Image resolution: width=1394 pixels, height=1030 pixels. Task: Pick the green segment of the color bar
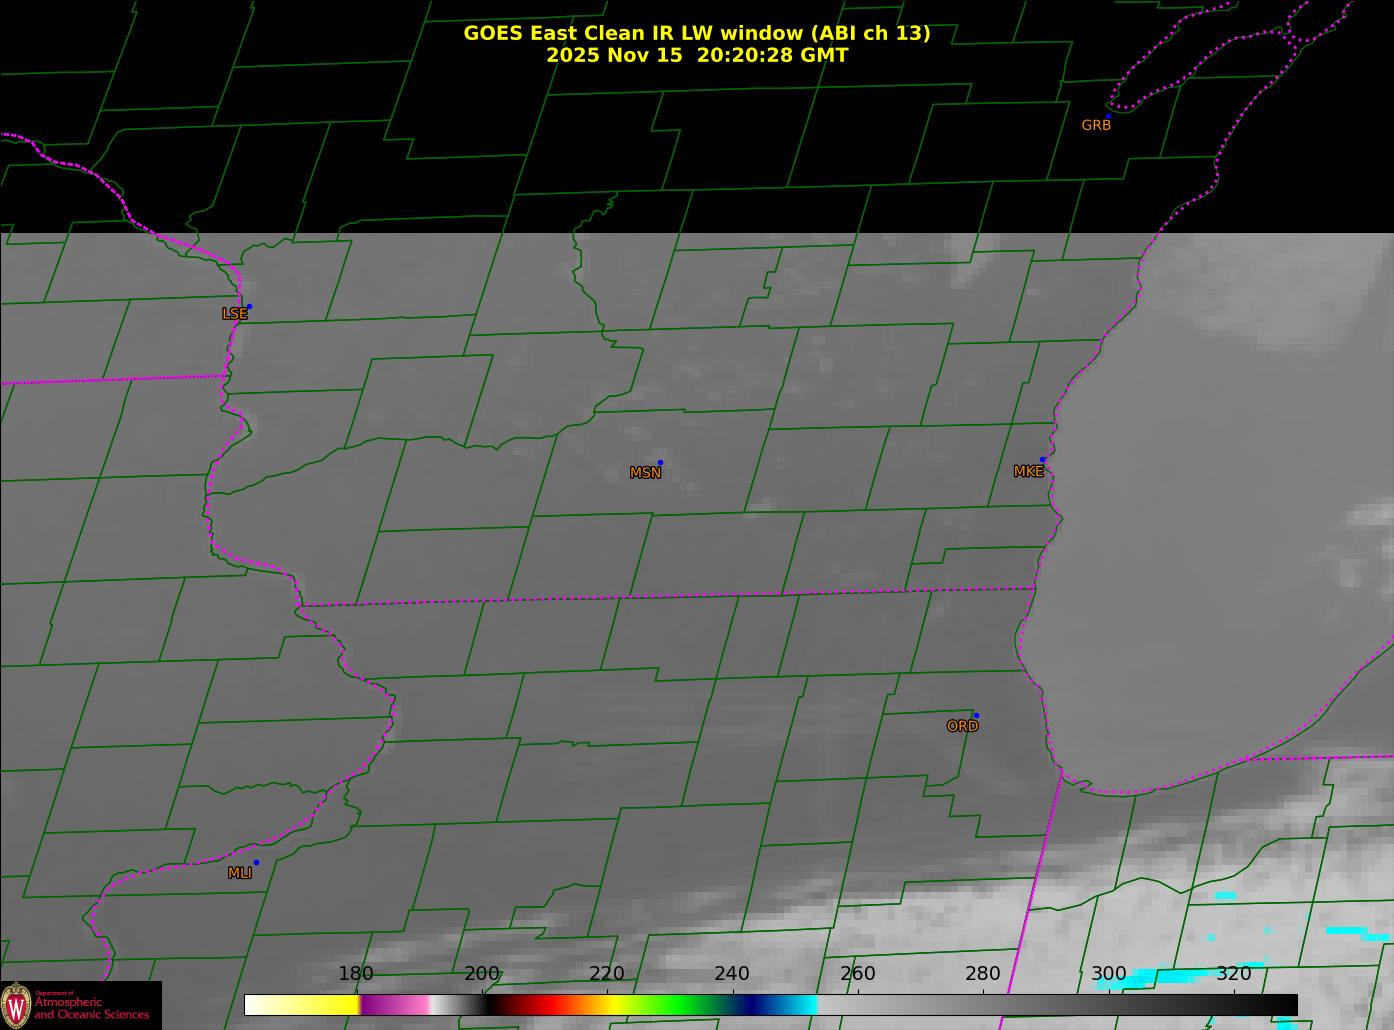tap(680, 1005)
